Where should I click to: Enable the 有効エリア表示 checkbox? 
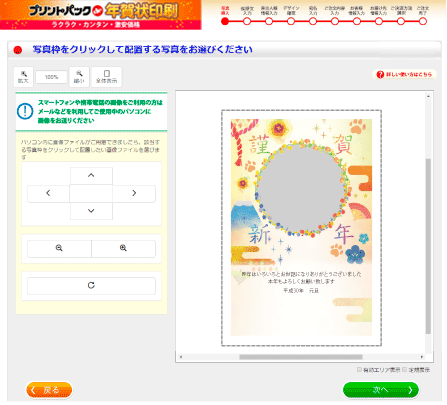pyautogui.click(x=359, y=369)
